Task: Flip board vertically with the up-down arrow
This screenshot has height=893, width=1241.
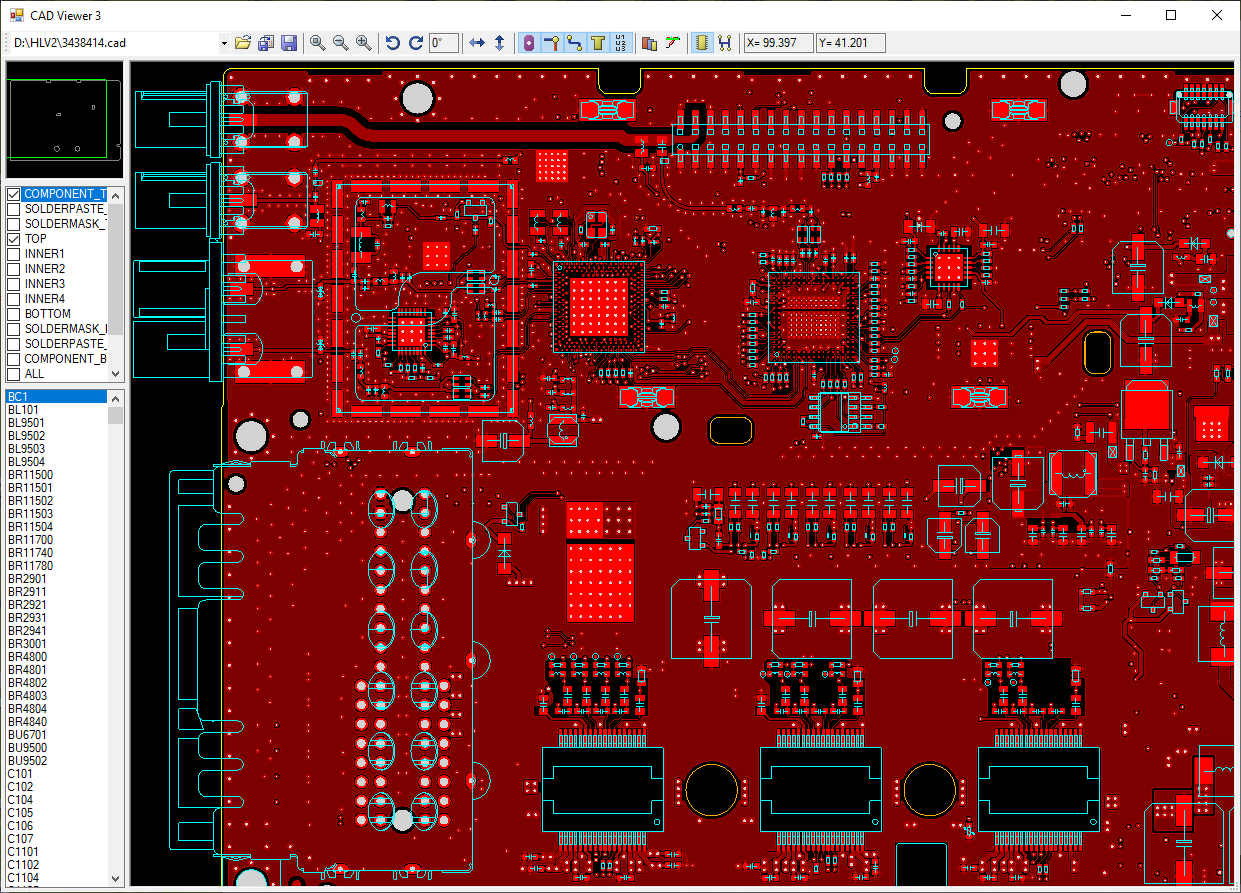Action: pos(500,43)
